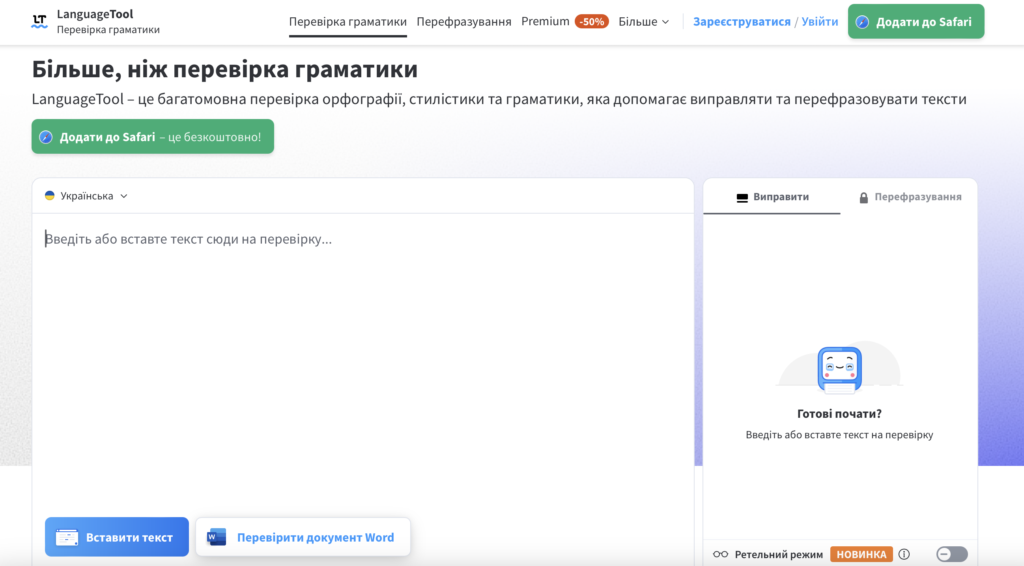
Task: Click the smiling robot mascot illustration
Action: click(x=839, y=369)
